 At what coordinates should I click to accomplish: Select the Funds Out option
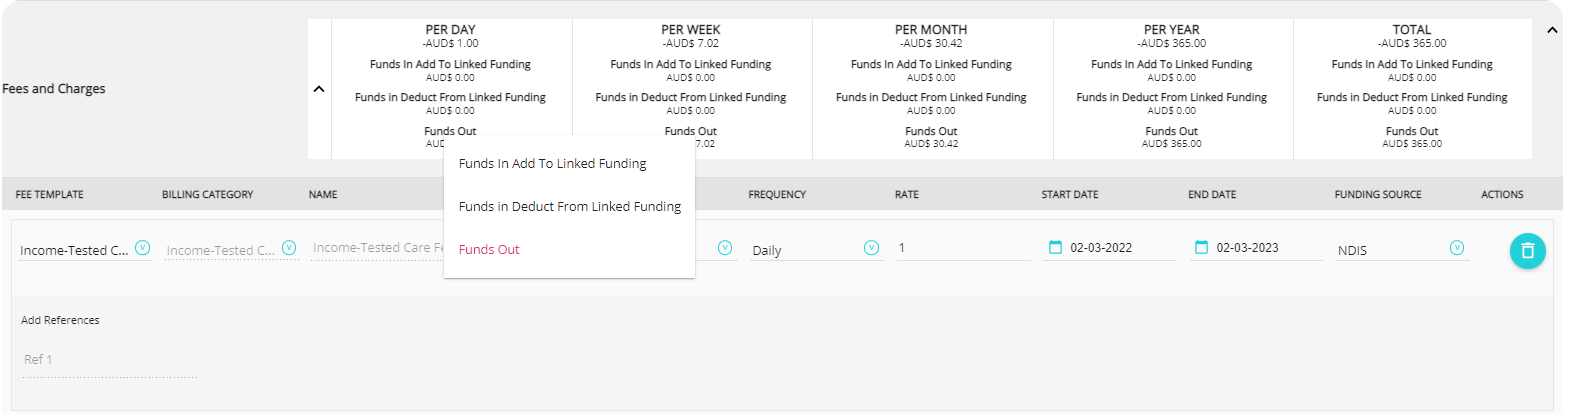click(x=489, y=249)
